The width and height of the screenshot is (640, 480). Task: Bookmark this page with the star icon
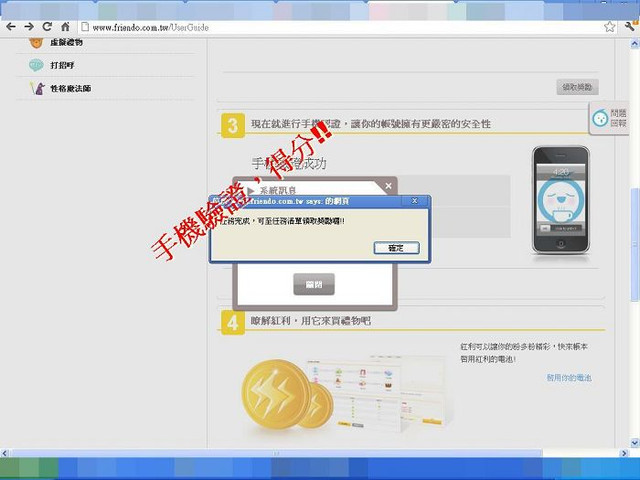[x=609, y=27]
